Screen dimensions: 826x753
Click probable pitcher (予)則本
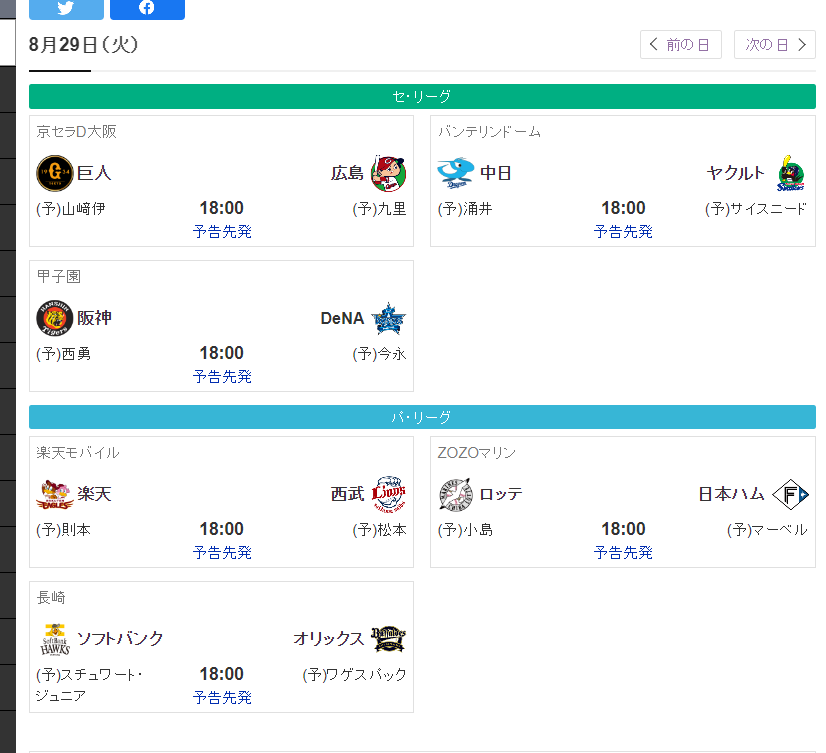[63, 530]
